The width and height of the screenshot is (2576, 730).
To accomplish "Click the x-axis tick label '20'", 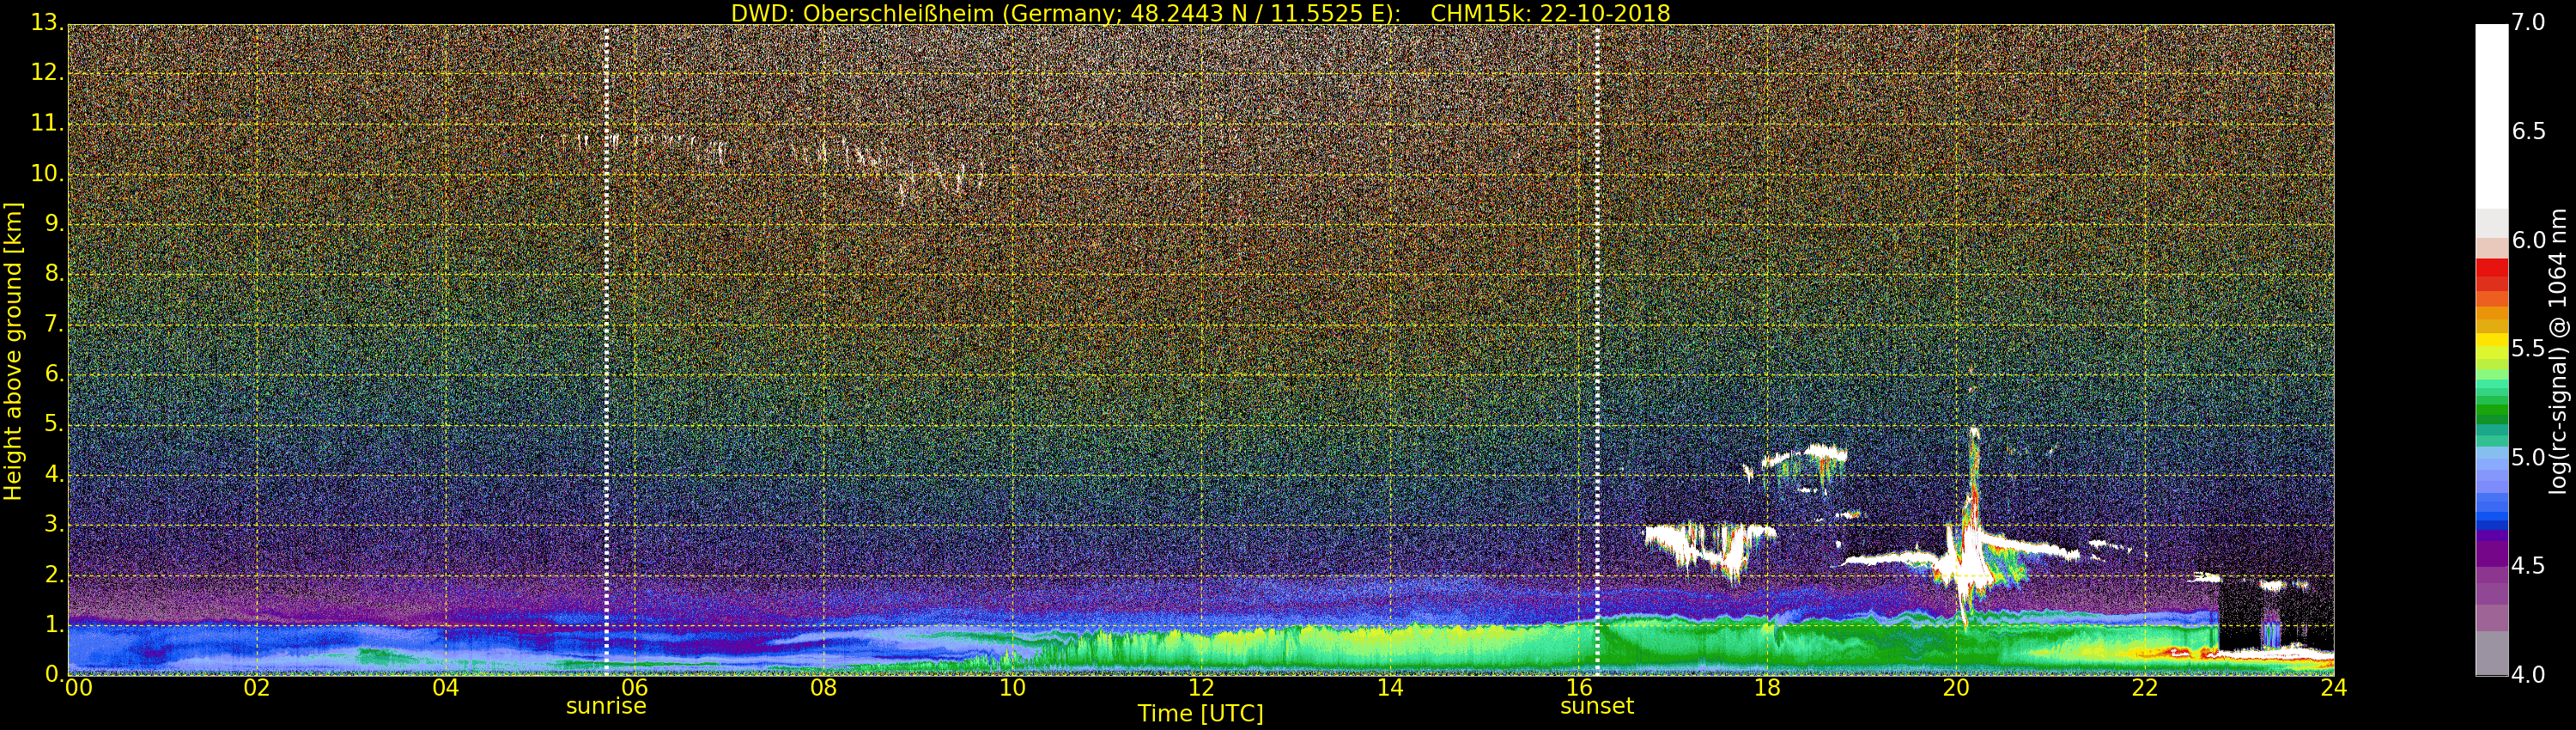I will pyautogui.click(x=1956, y=688).
